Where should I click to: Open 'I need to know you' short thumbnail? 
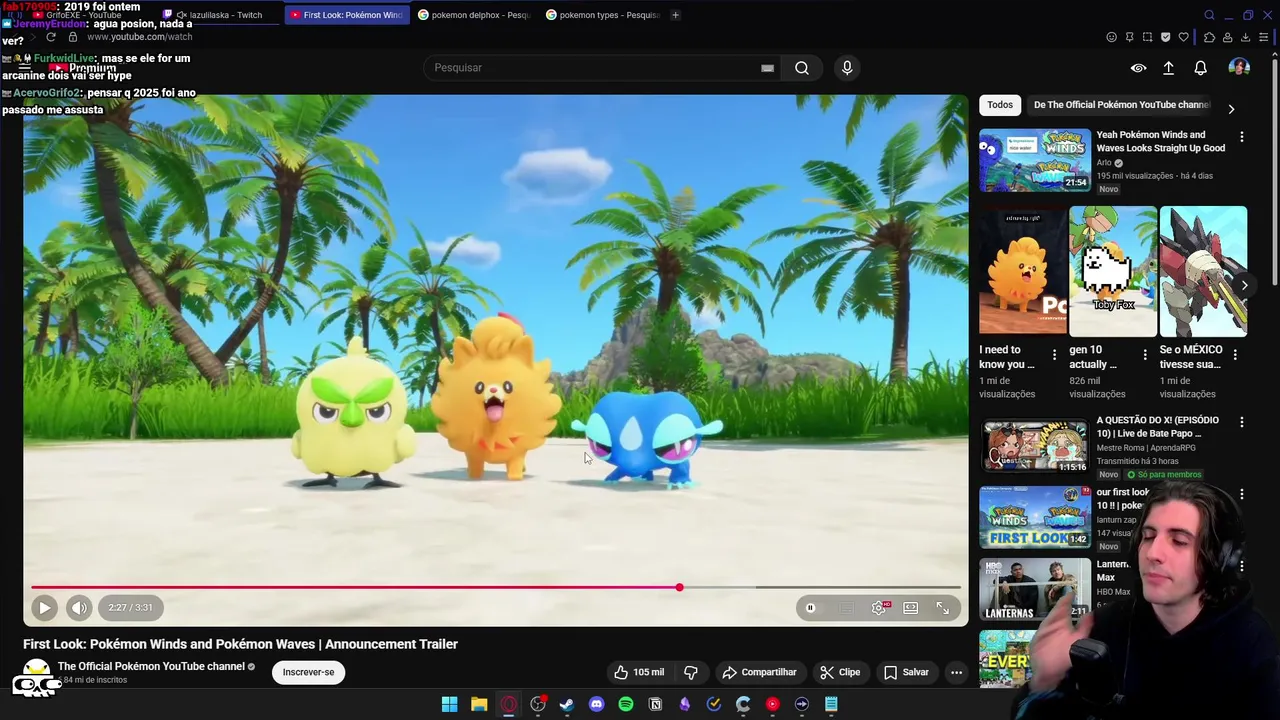pyautogui.click(x=1023, y=270)
